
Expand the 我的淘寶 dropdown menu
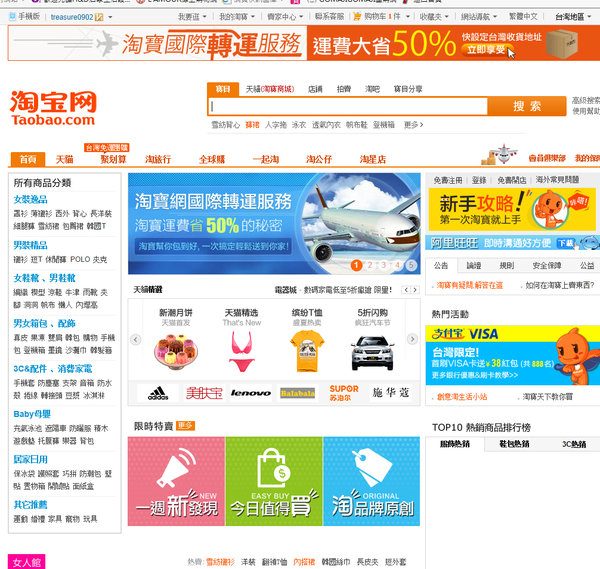coord(253,17)
